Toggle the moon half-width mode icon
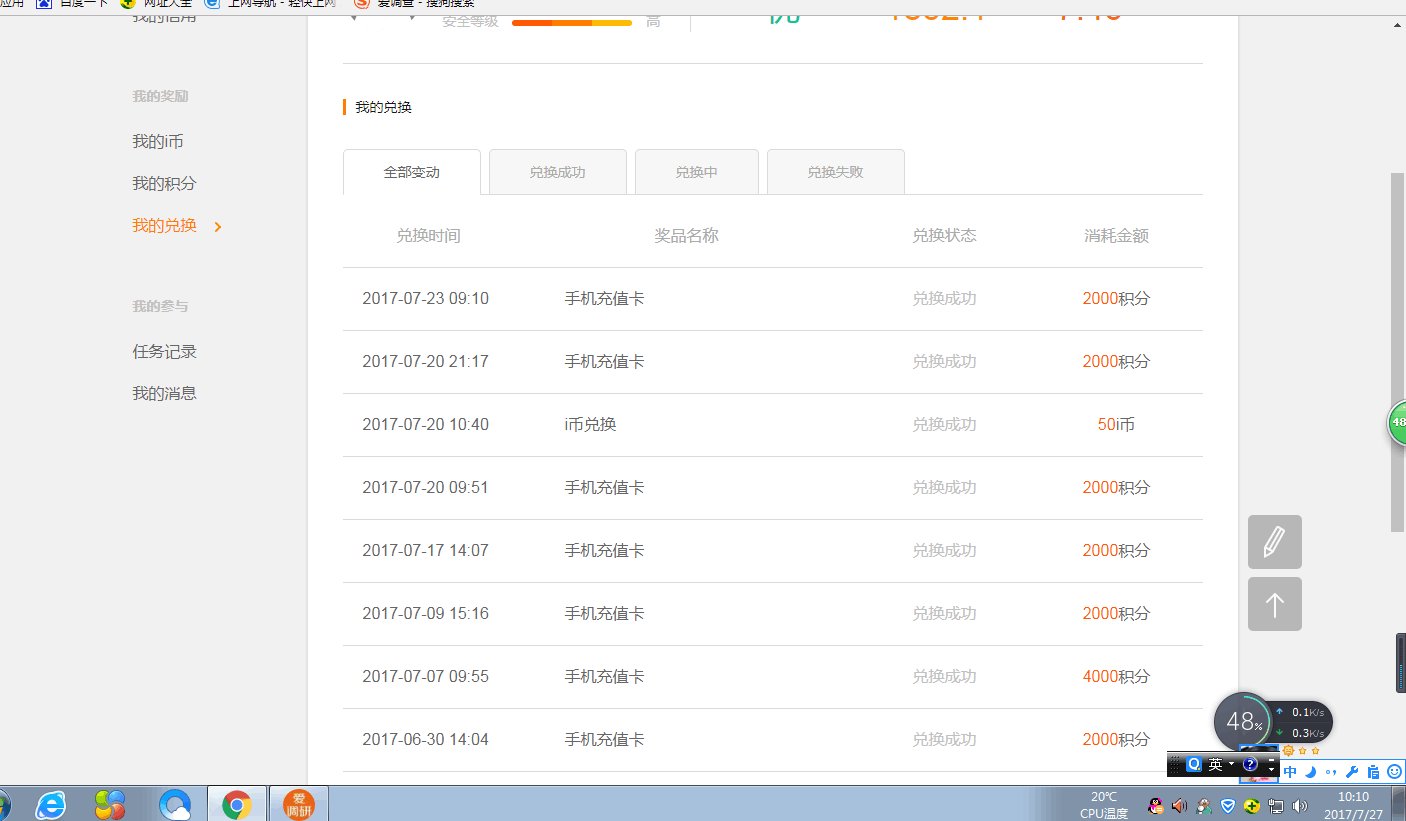The image size is (1406, 821). tap(1310, 772)
